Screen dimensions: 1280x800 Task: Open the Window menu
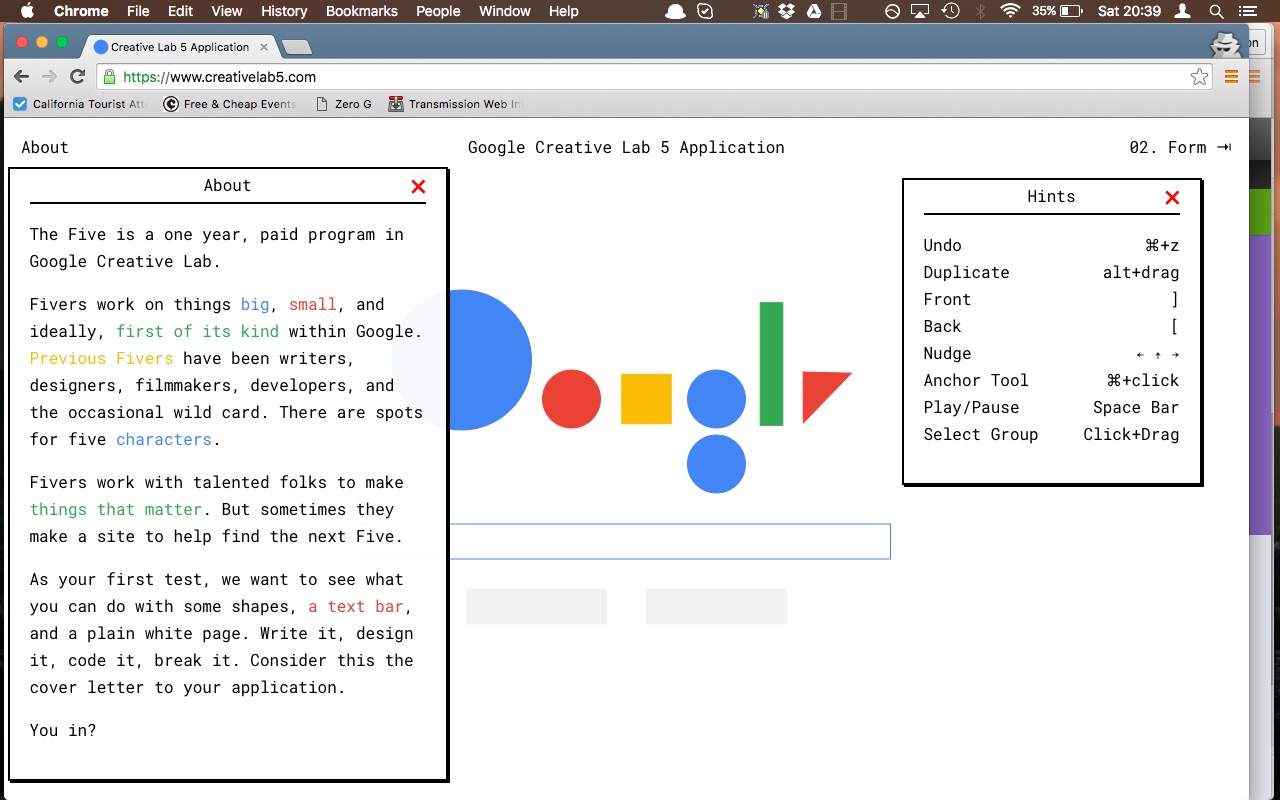pos(505,11)
